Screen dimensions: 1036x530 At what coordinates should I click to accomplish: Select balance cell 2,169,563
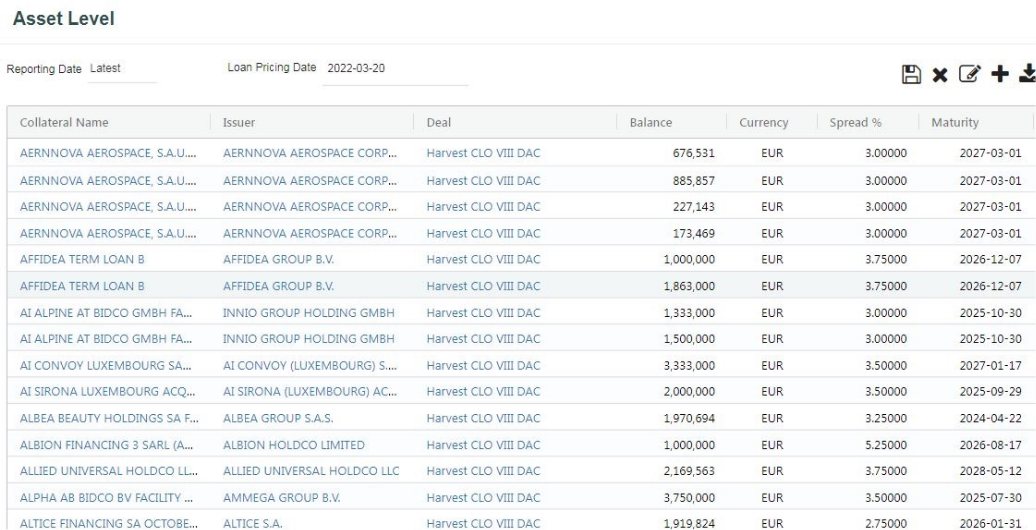coord(689,471)
